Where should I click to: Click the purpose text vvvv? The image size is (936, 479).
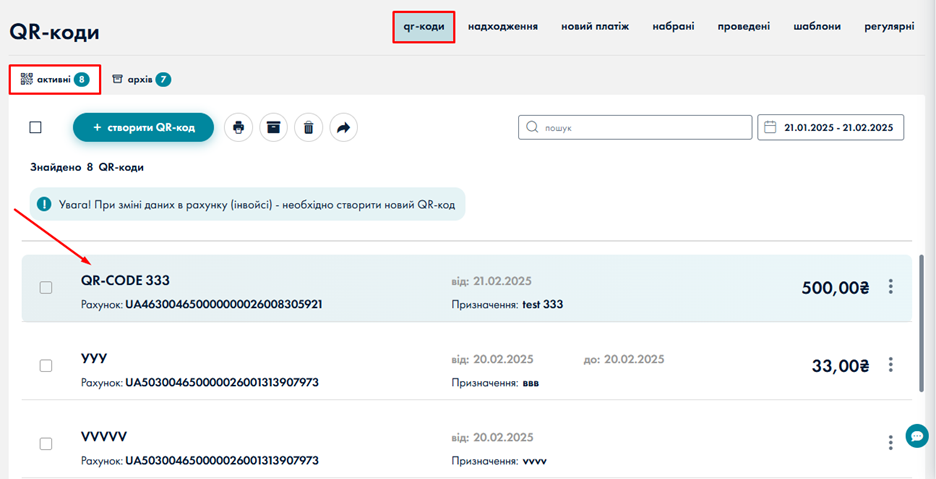pyautogui.click(x=534, y=461)
